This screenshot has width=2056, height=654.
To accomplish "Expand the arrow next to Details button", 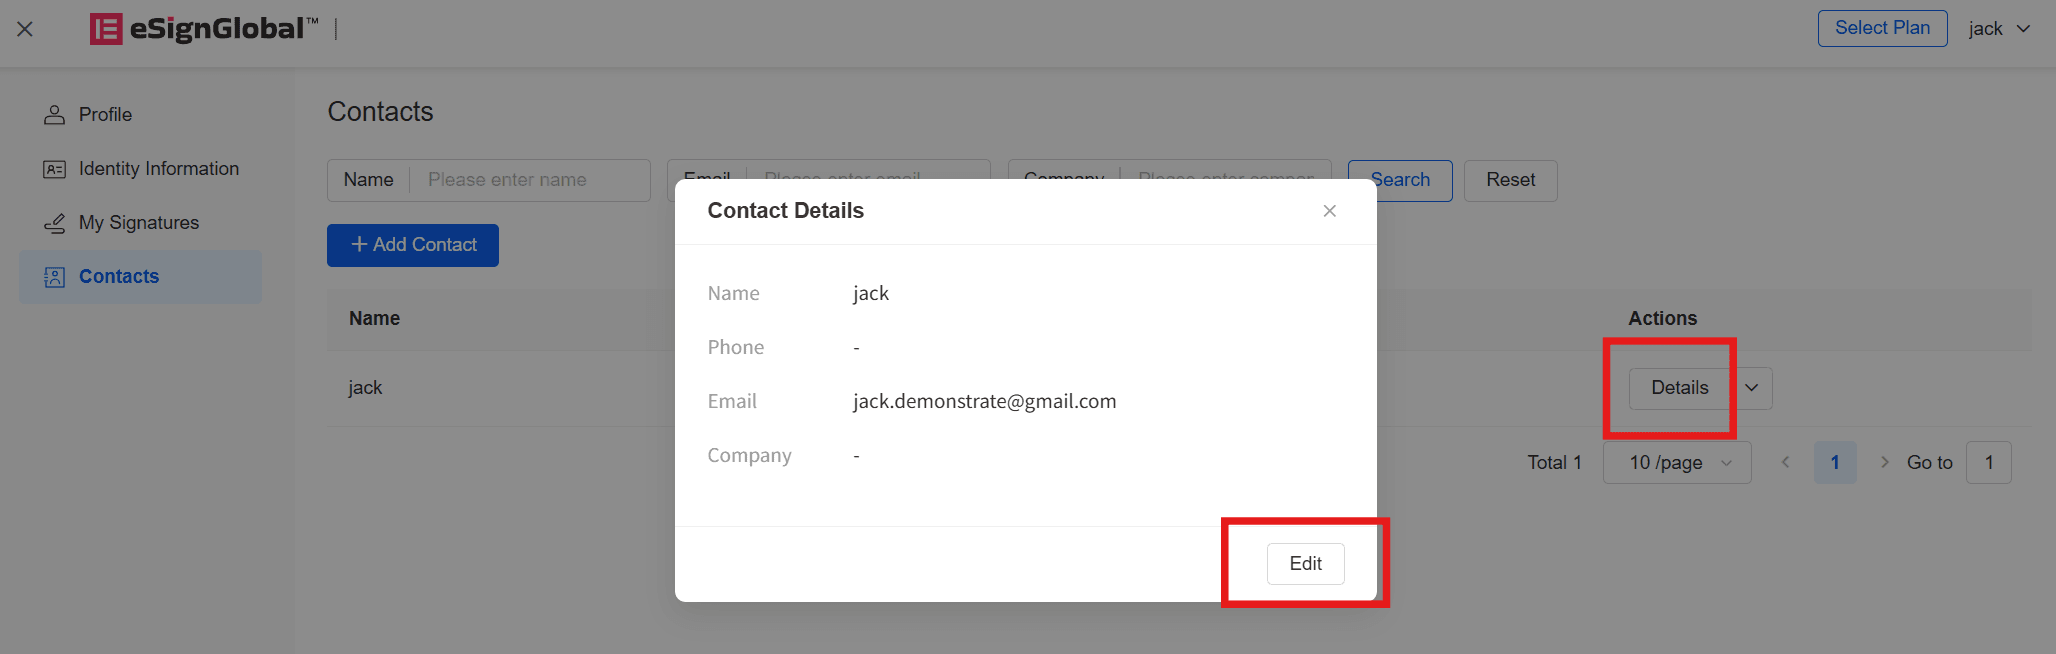I will [x=1752, y=388].
